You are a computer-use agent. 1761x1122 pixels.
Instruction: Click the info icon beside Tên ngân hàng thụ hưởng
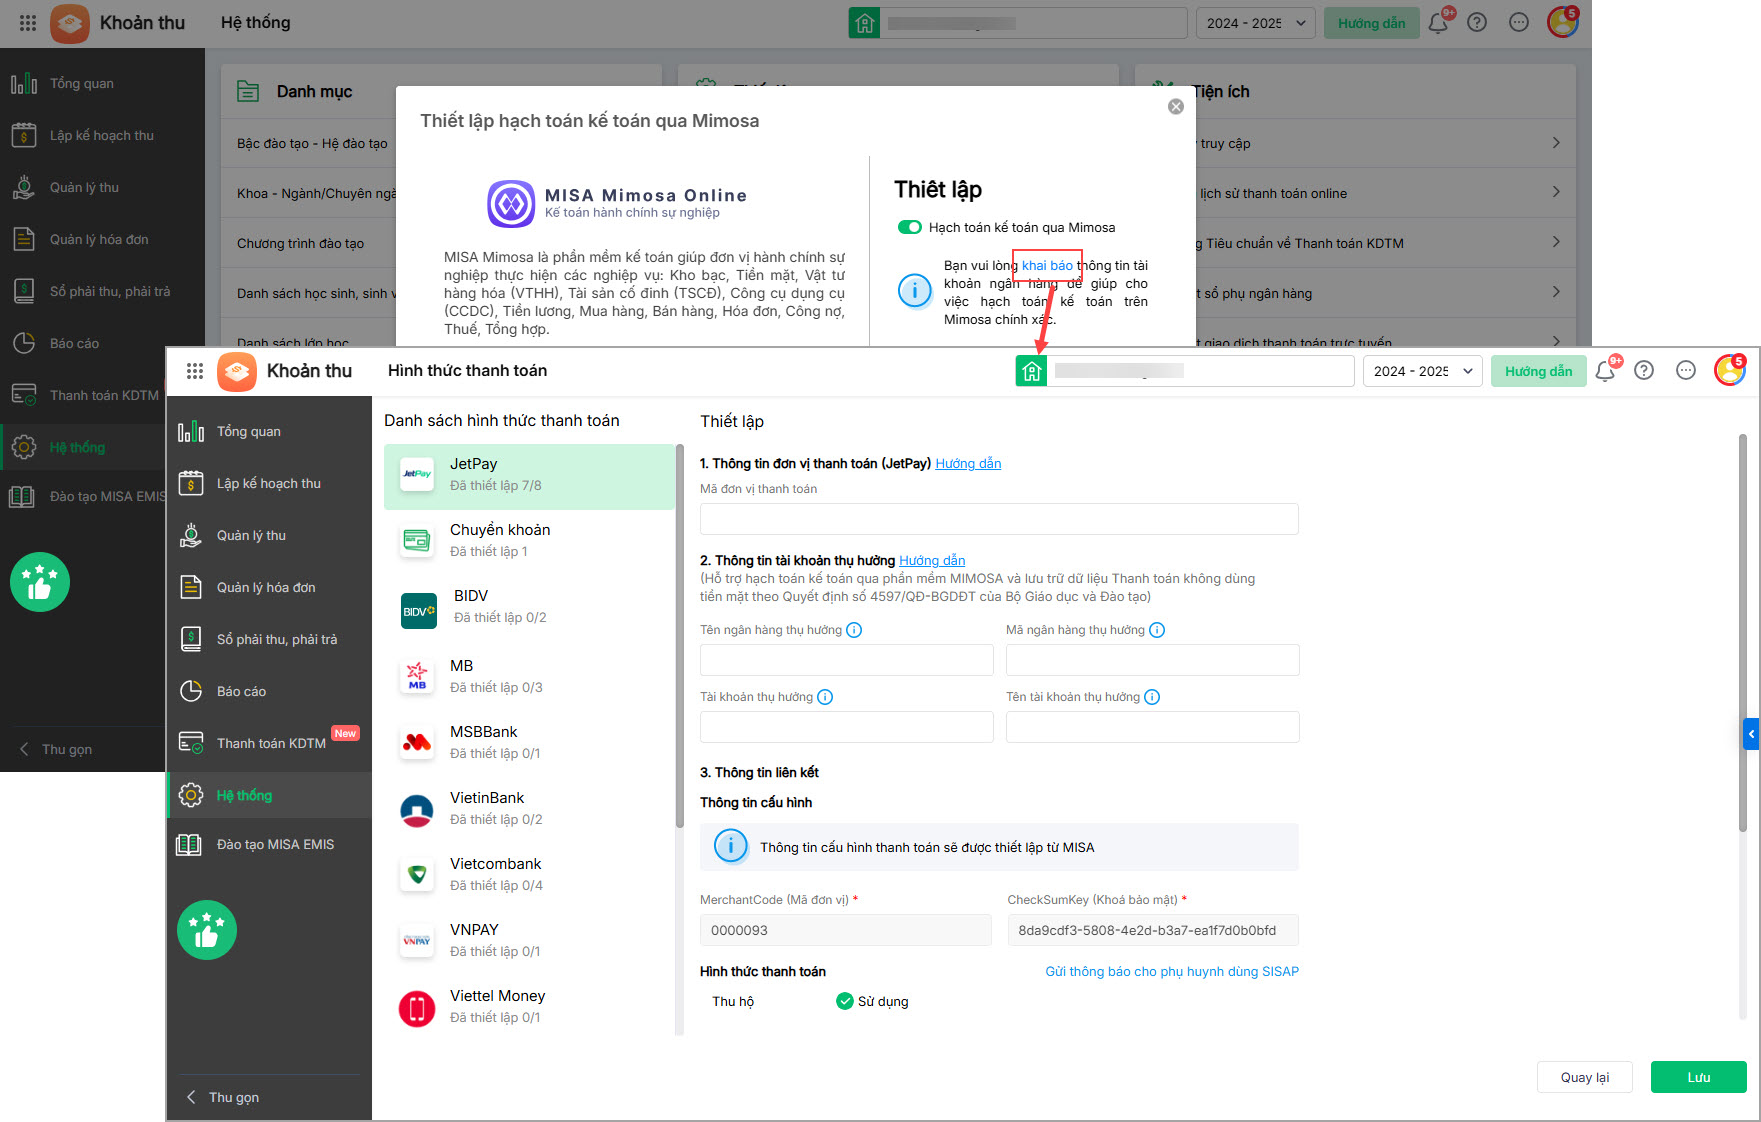click(854, 630)
